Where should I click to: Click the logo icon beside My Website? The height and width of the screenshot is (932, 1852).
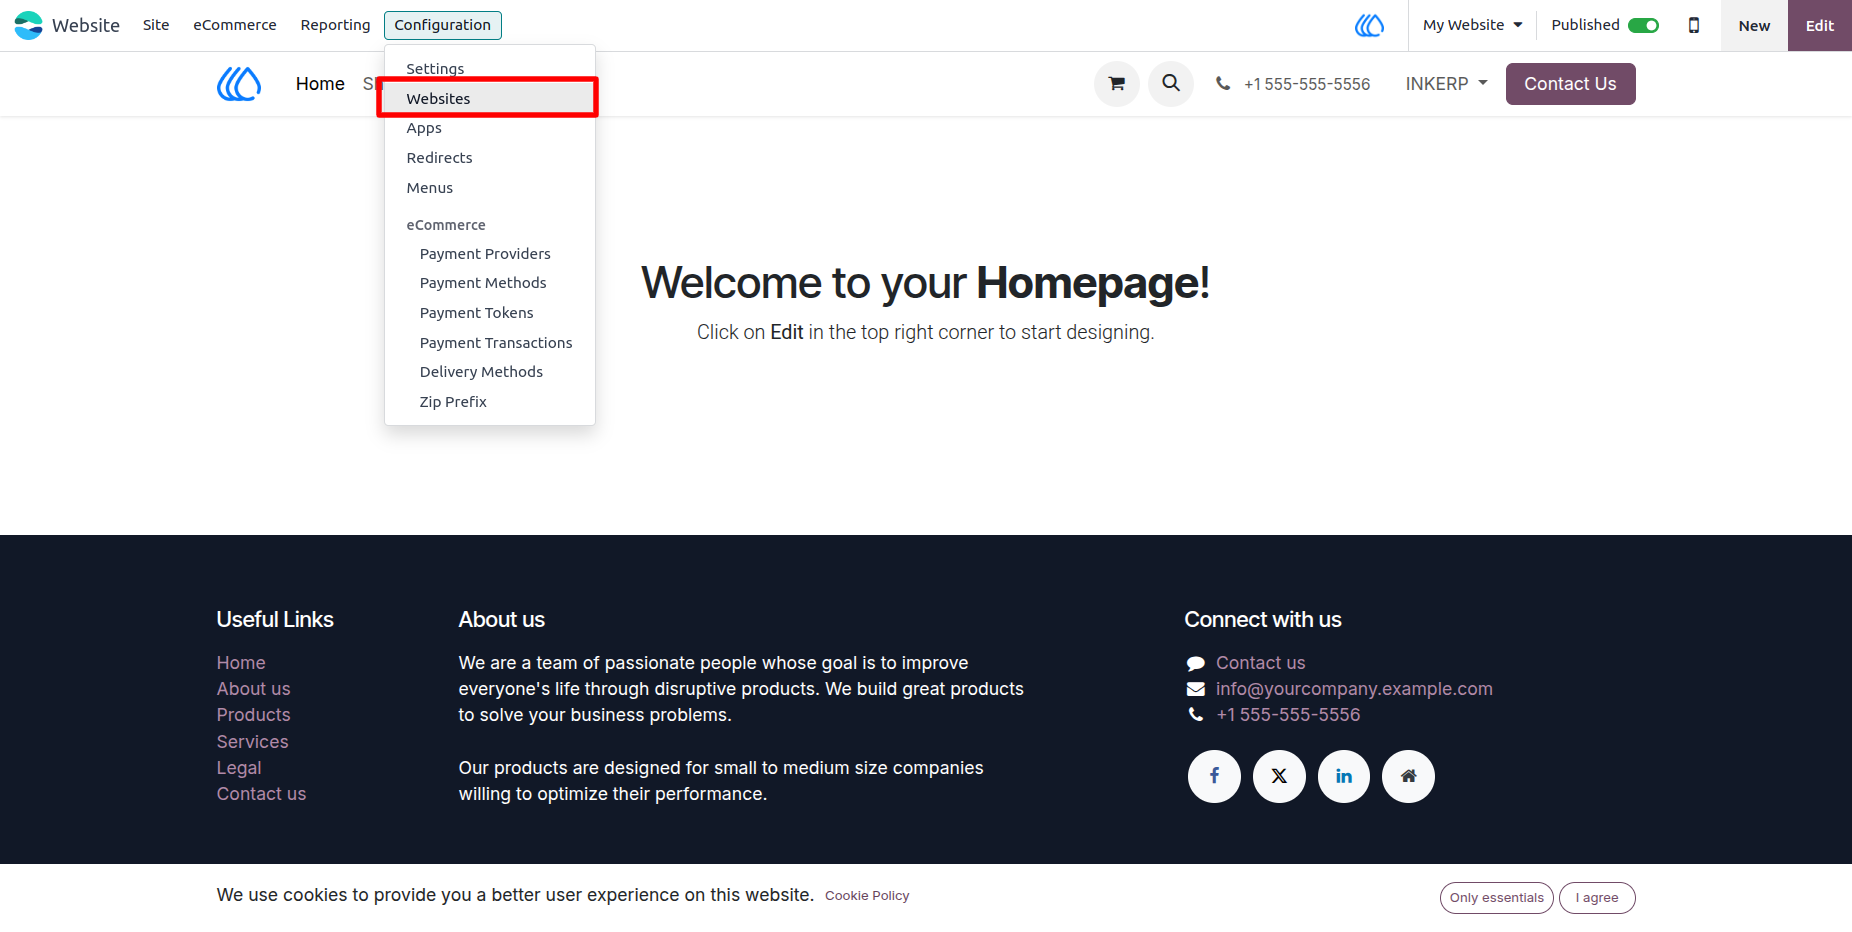[1369, 25]
